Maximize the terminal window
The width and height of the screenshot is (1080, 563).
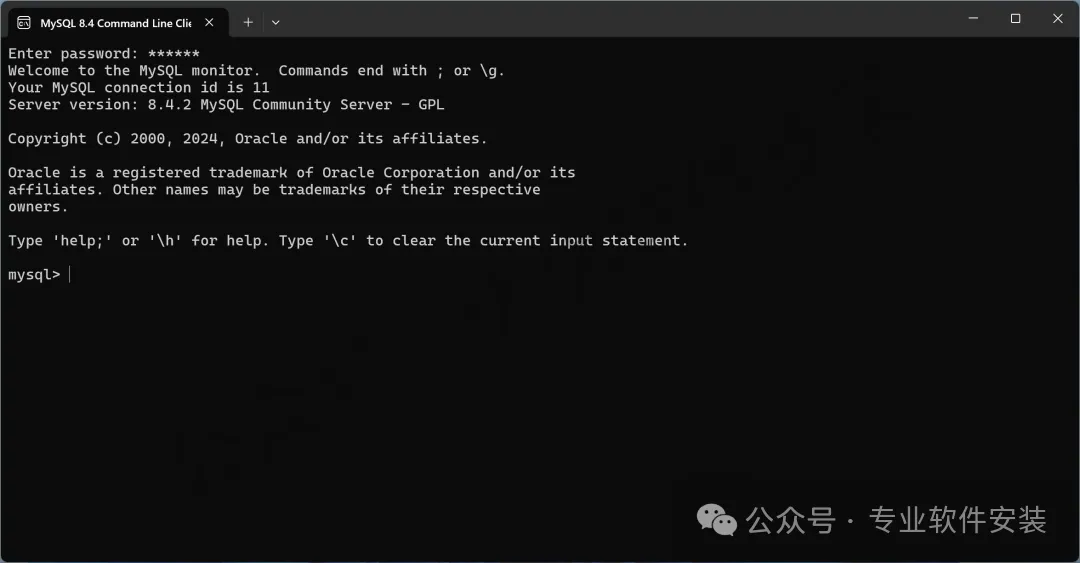pyautogui.click(x=1015, y=19)
